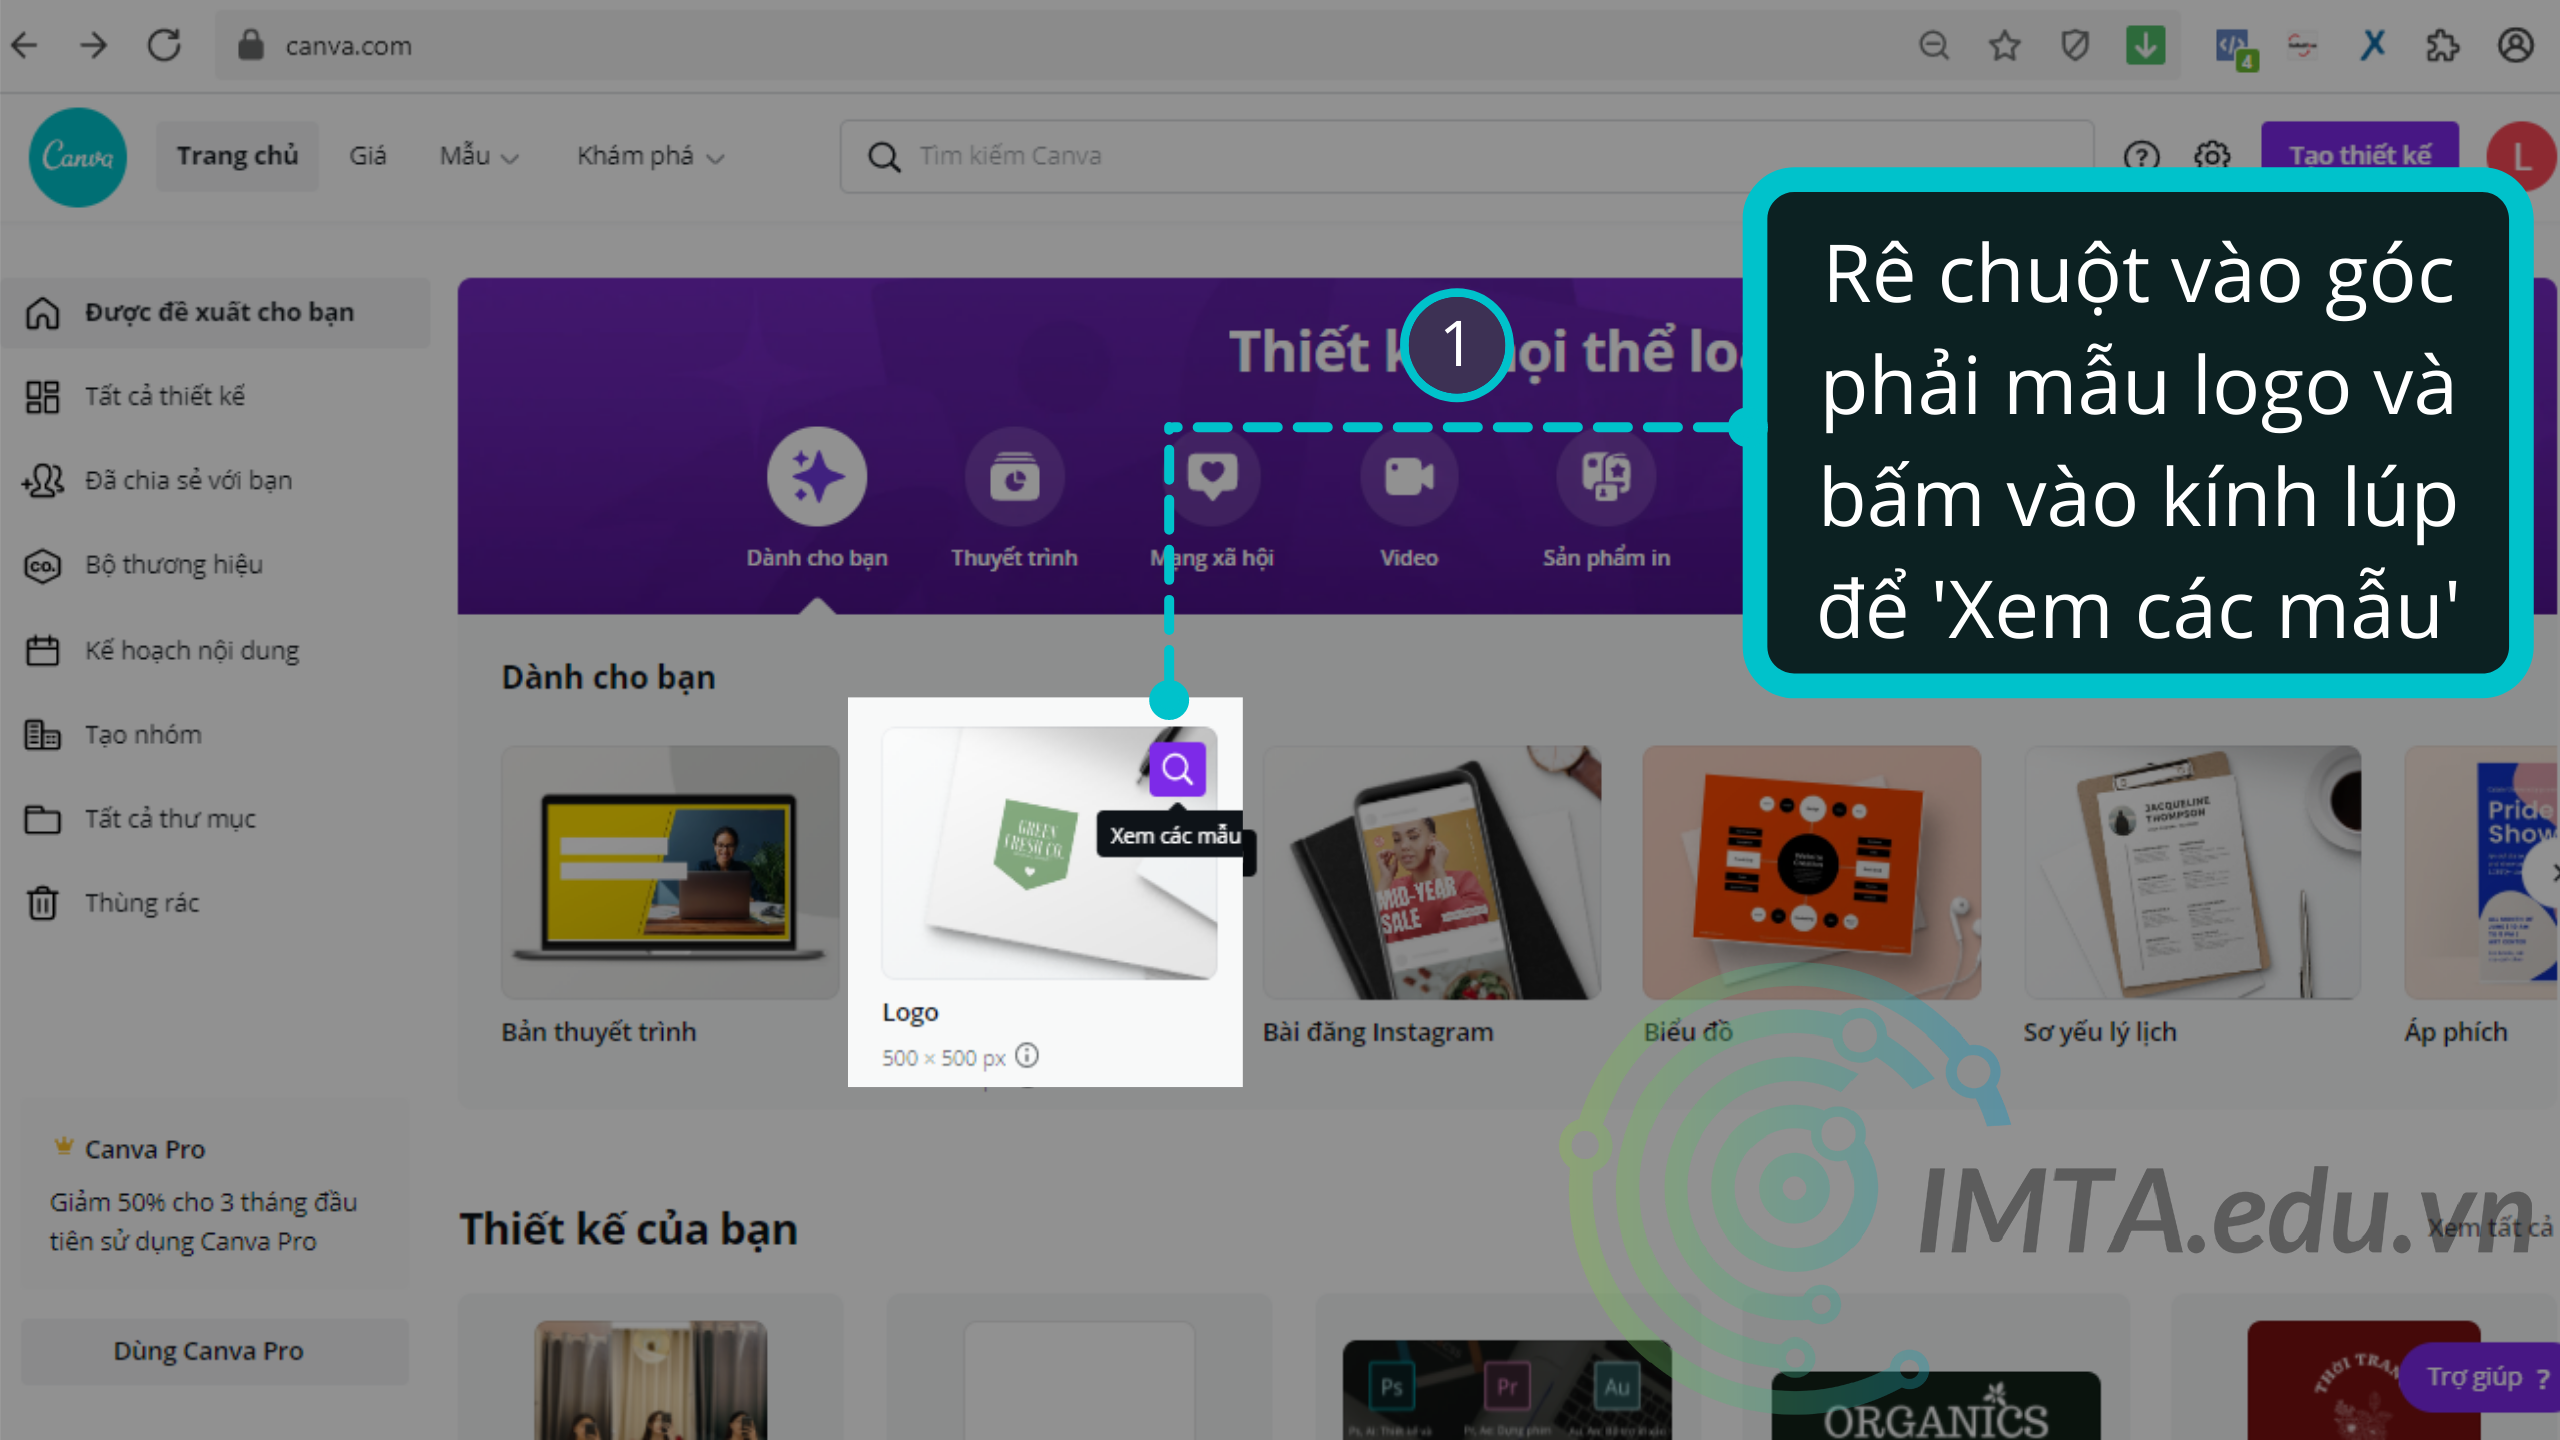Open the Logo template thumbnail
The image size is (2560, 1440).
point(1048,853)
